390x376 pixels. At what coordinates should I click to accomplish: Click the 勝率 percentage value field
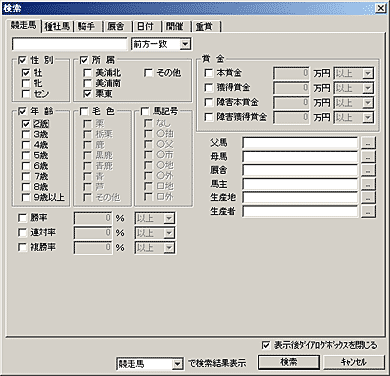(x=93, y=218)
